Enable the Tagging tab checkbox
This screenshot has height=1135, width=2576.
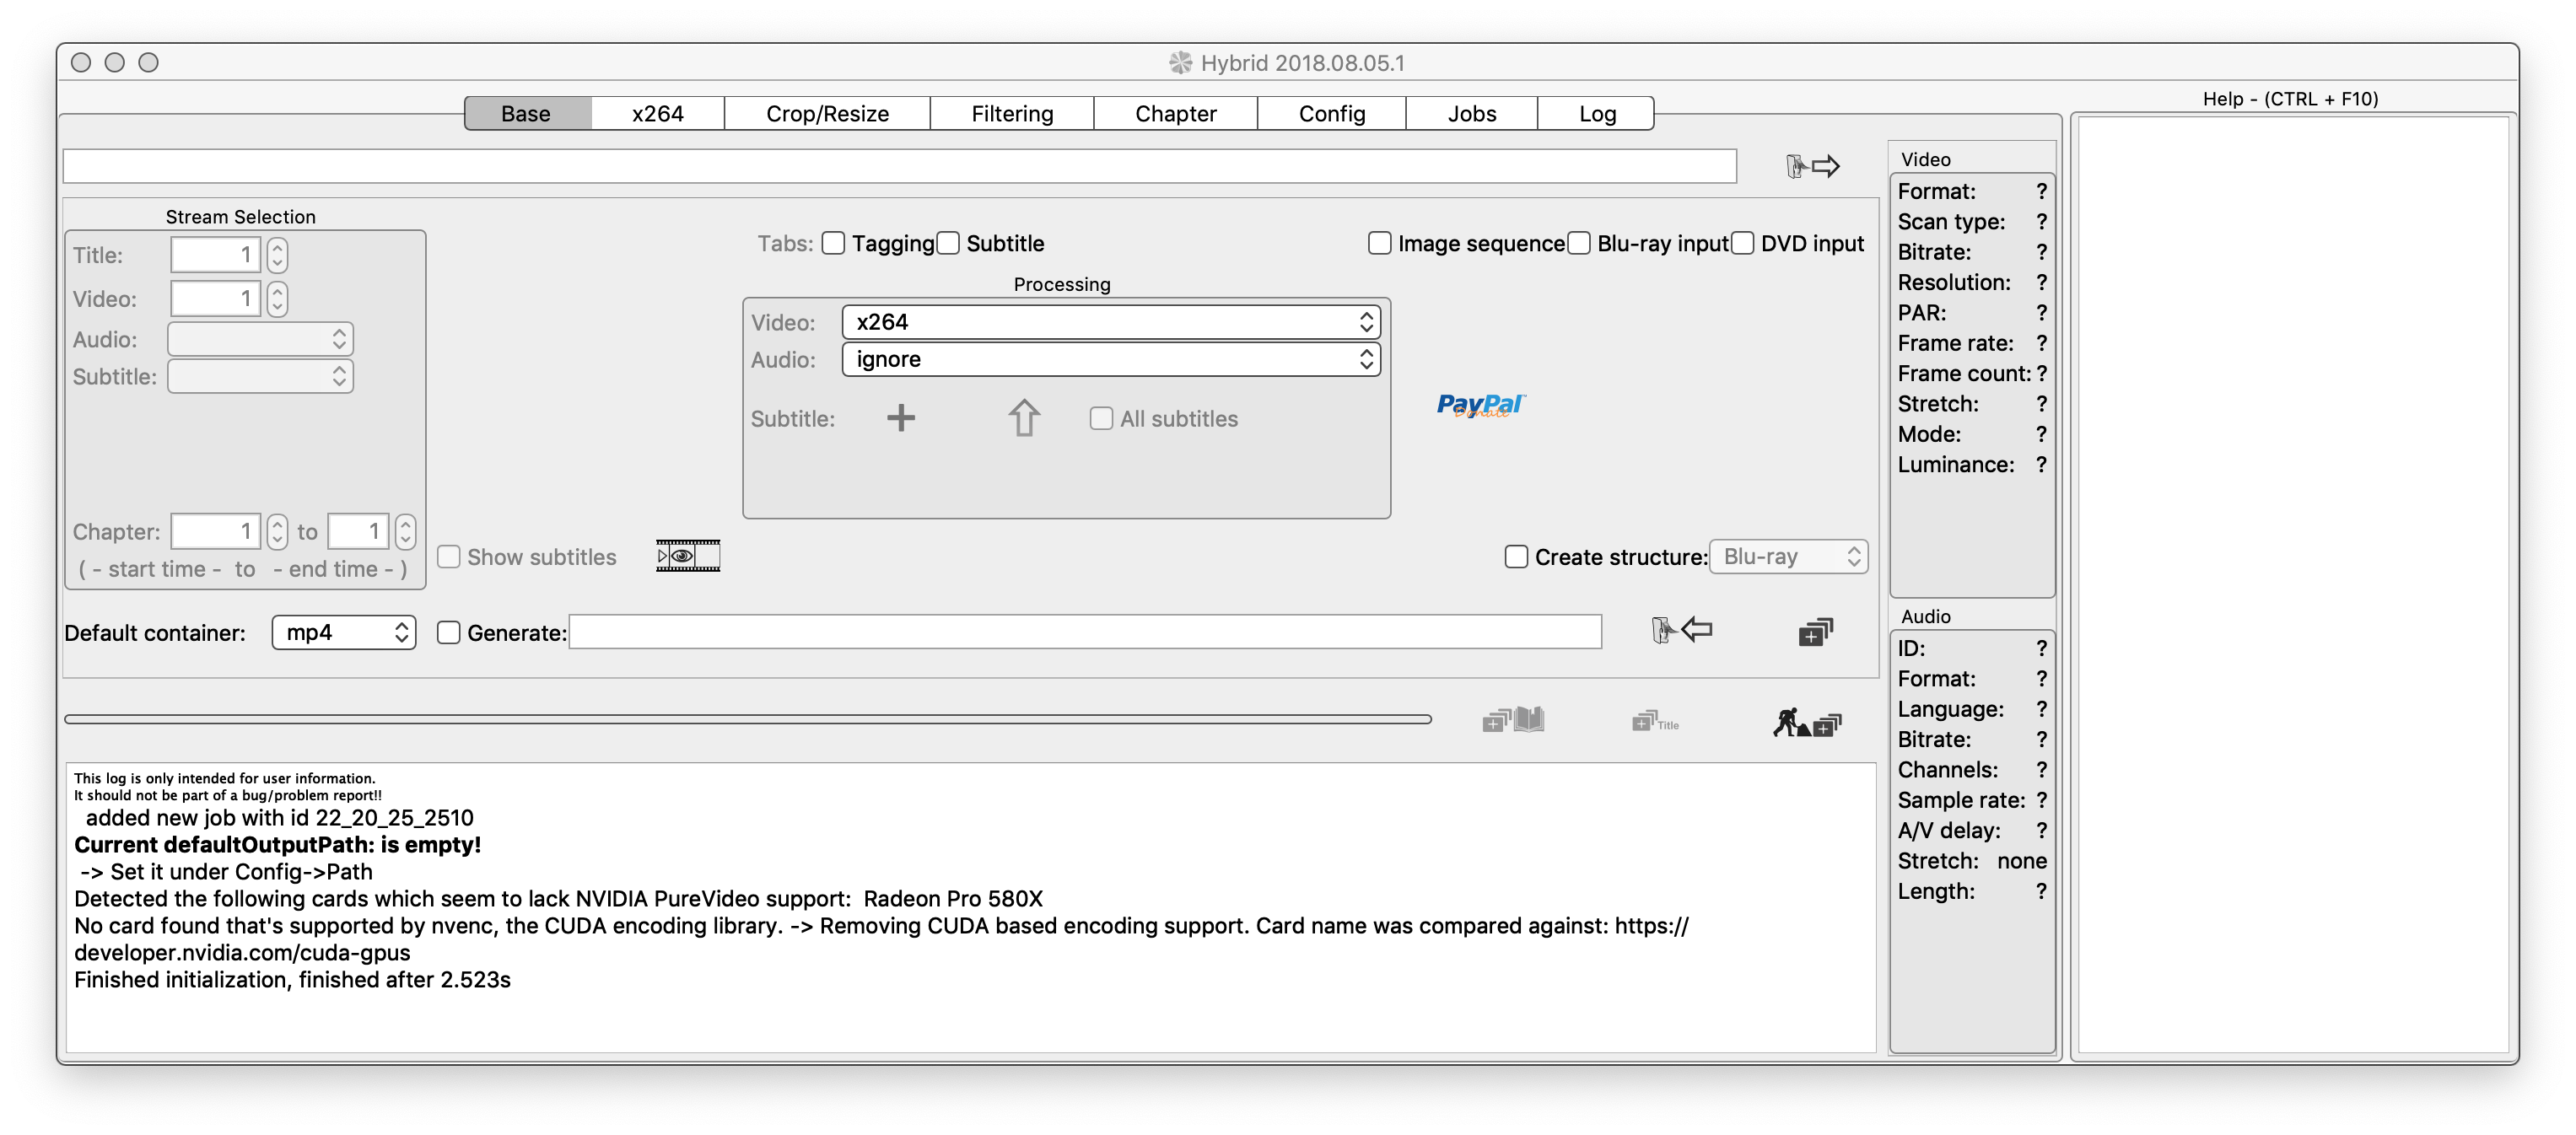coord(833,243)
